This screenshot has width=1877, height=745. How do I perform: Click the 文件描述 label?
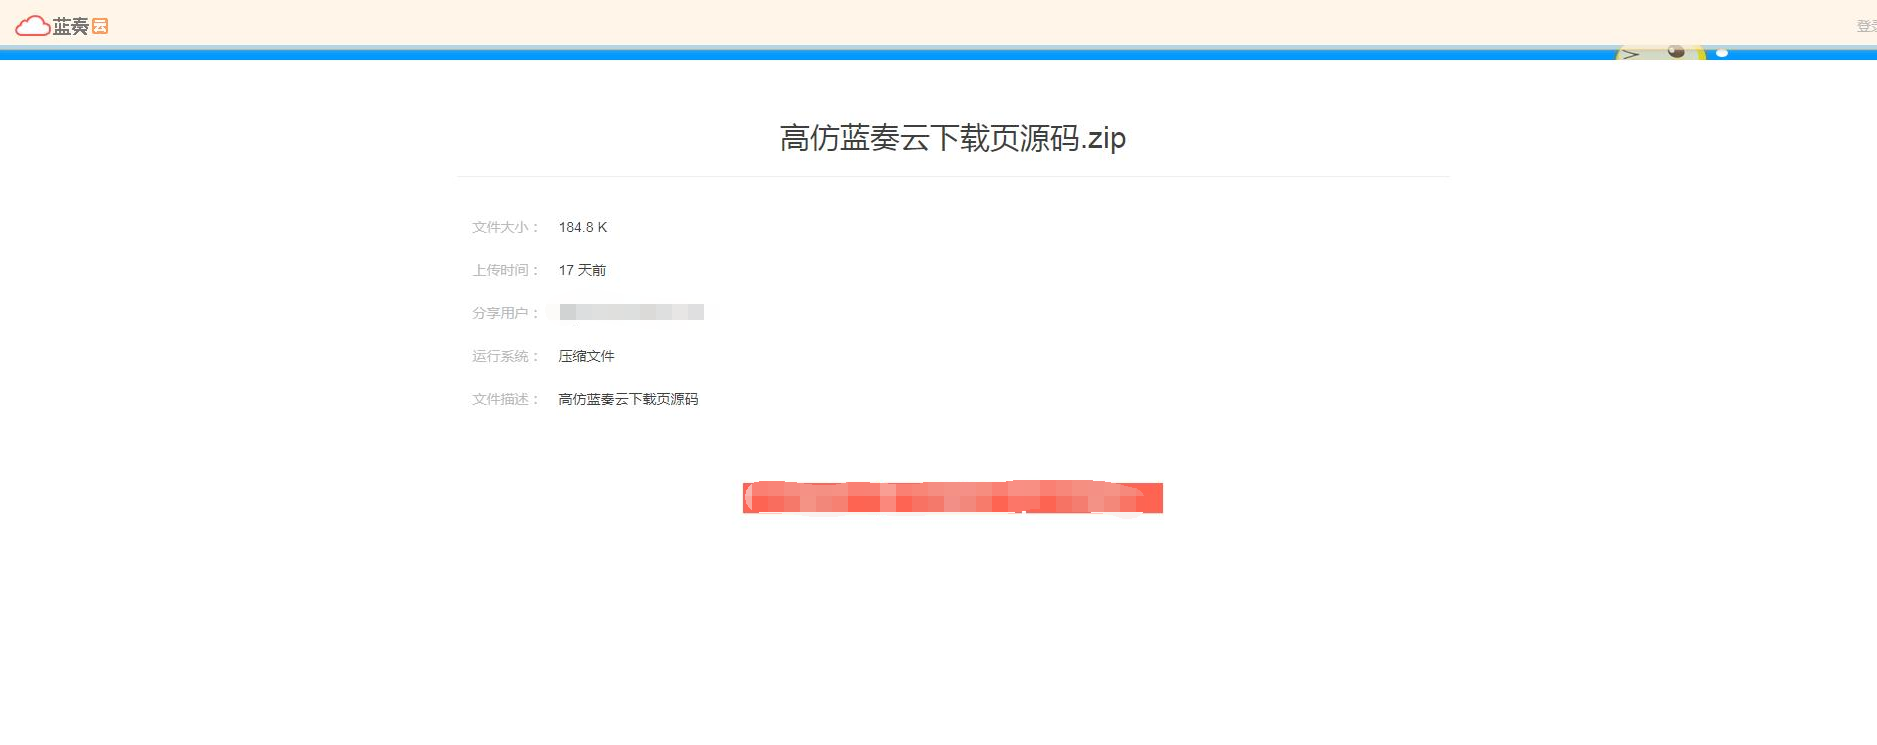[x=505, y=399]
